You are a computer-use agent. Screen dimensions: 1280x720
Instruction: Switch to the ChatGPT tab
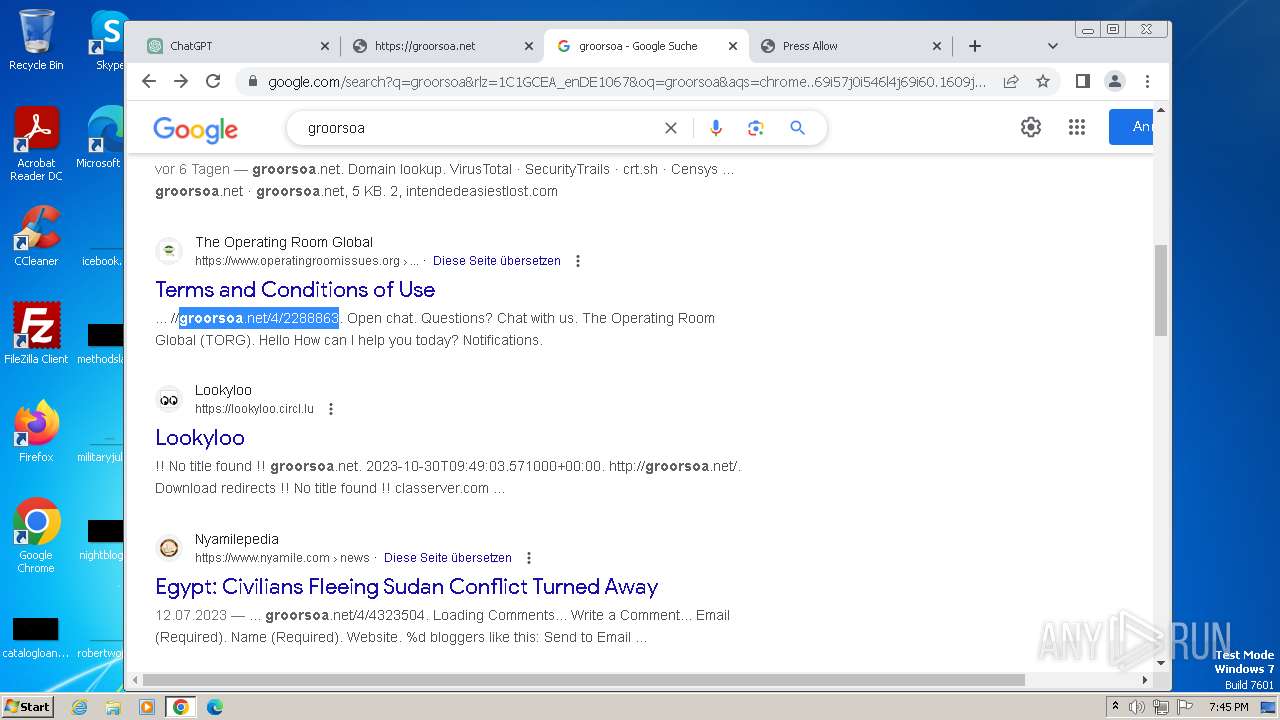point(238,46)
